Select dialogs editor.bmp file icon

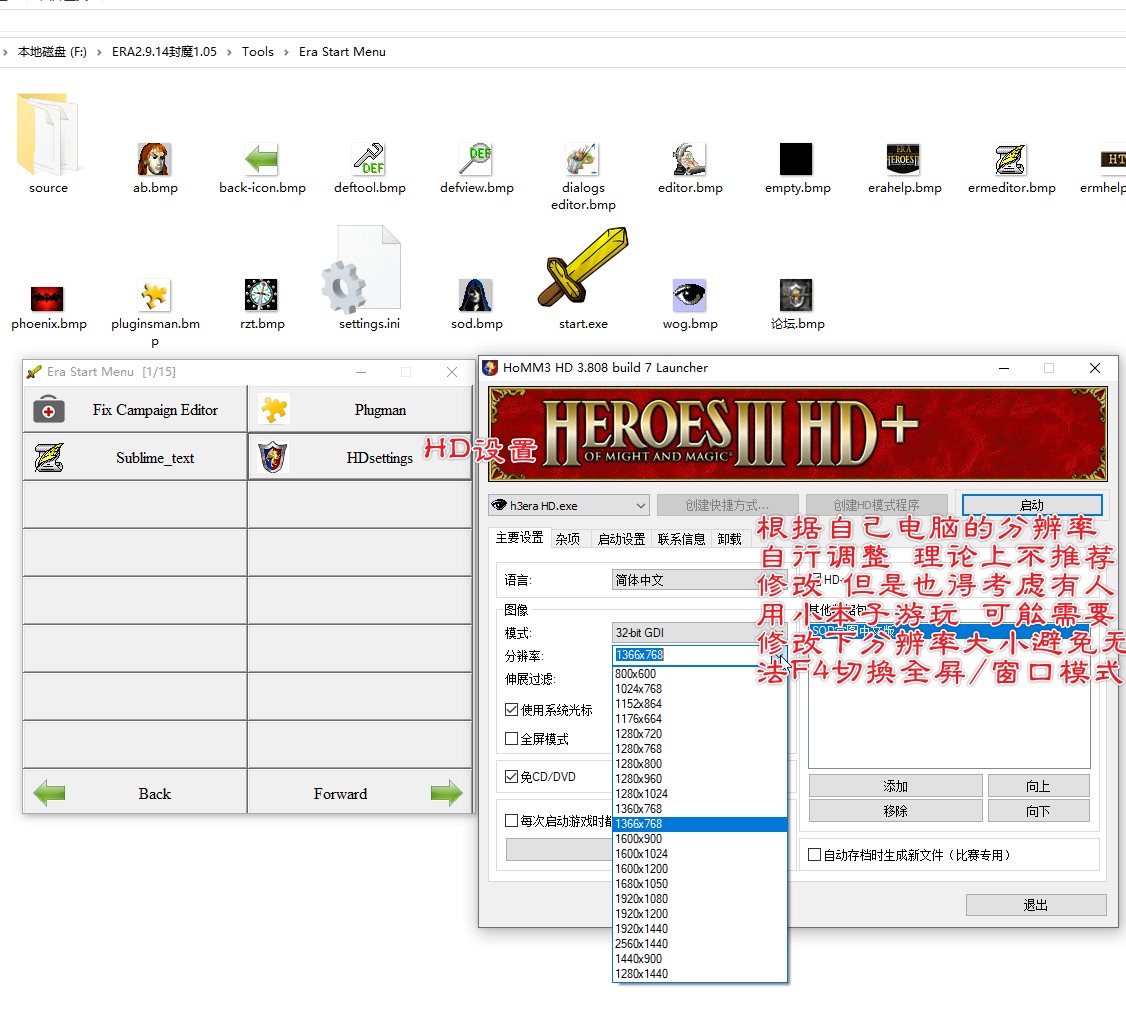582,159
